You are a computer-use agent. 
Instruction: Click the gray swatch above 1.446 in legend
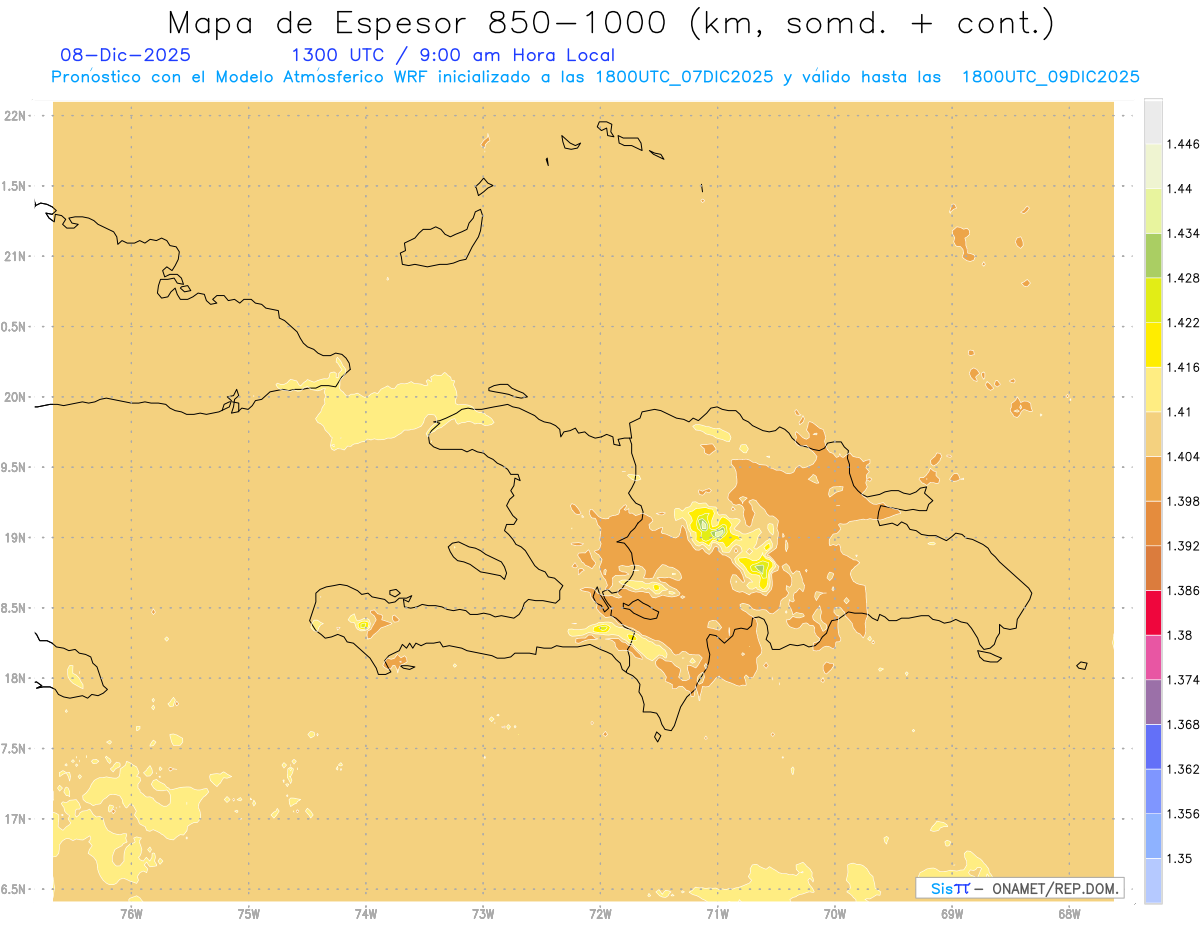point(1153,121)
